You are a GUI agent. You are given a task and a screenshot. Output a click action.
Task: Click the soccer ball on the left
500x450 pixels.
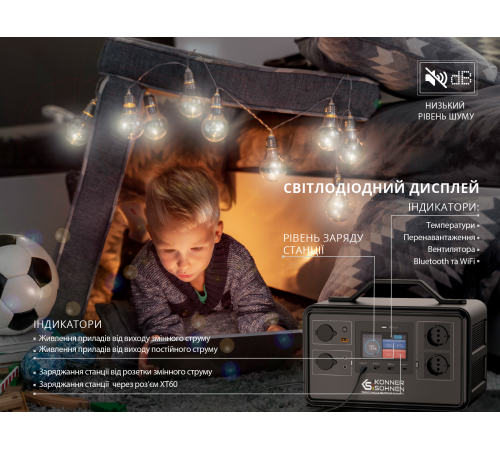point(27,284)
